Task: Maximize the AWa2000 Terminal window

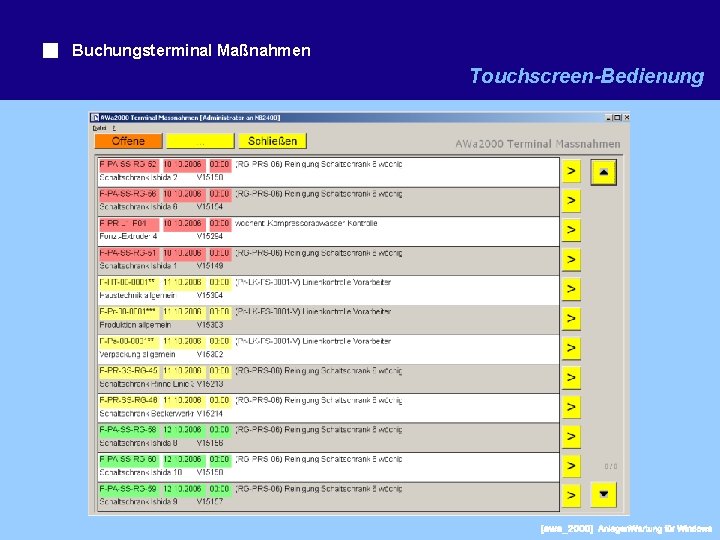Action: pos(617,118)
